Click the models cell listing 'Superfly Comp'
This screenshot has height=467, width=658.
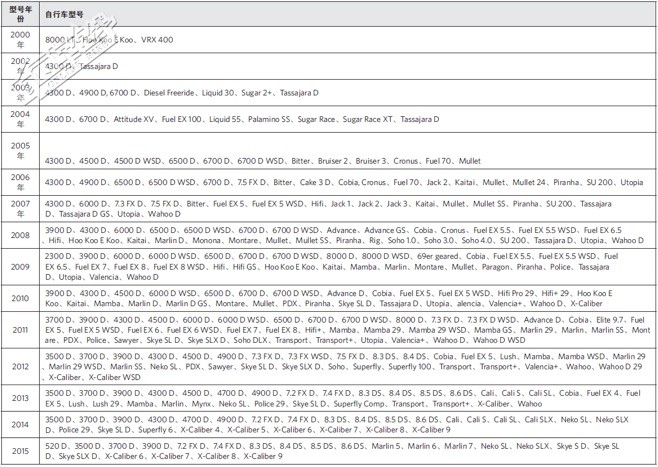click(348, 398)
